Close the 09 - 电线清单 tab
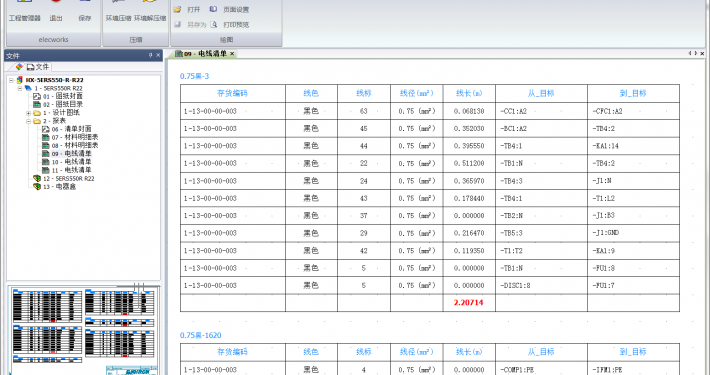 pyautogui.click(x=232, y=54)
